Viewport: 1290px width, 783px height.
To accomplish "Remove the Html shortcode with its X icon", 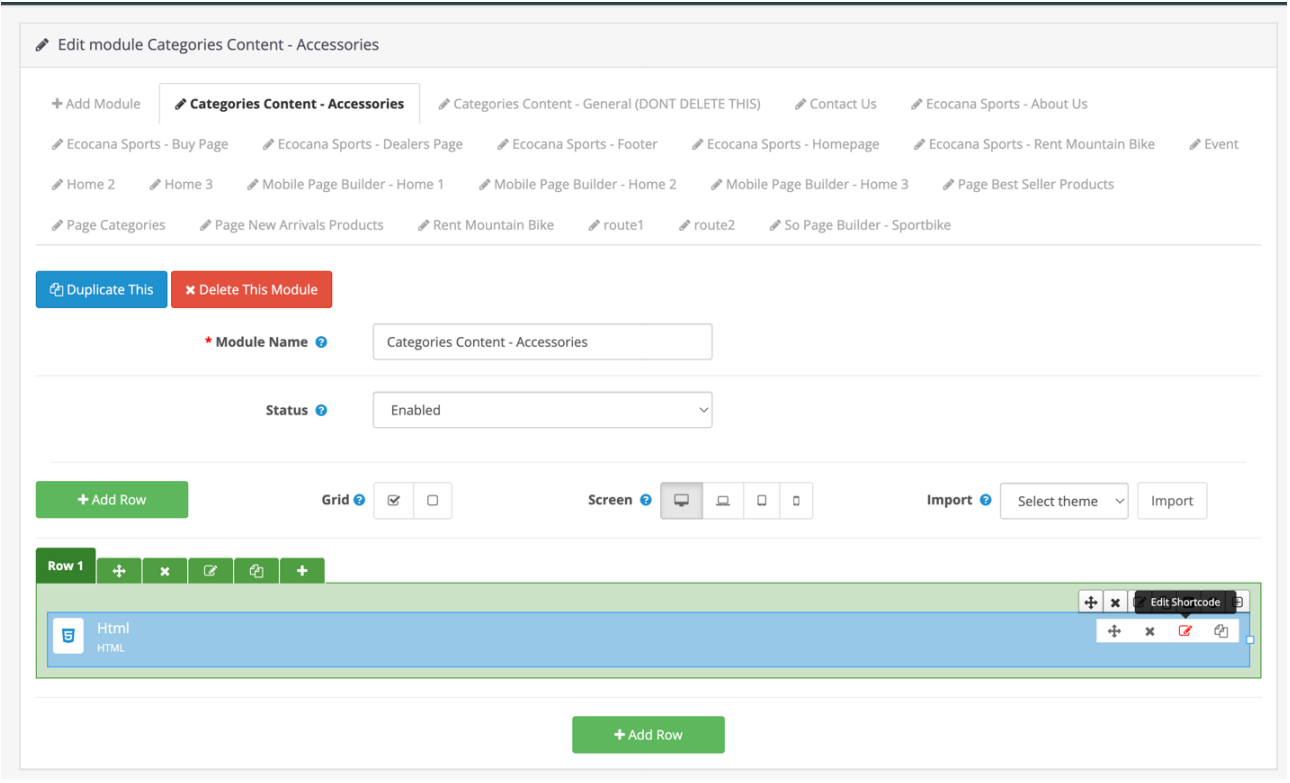I will coord(1150,631).
